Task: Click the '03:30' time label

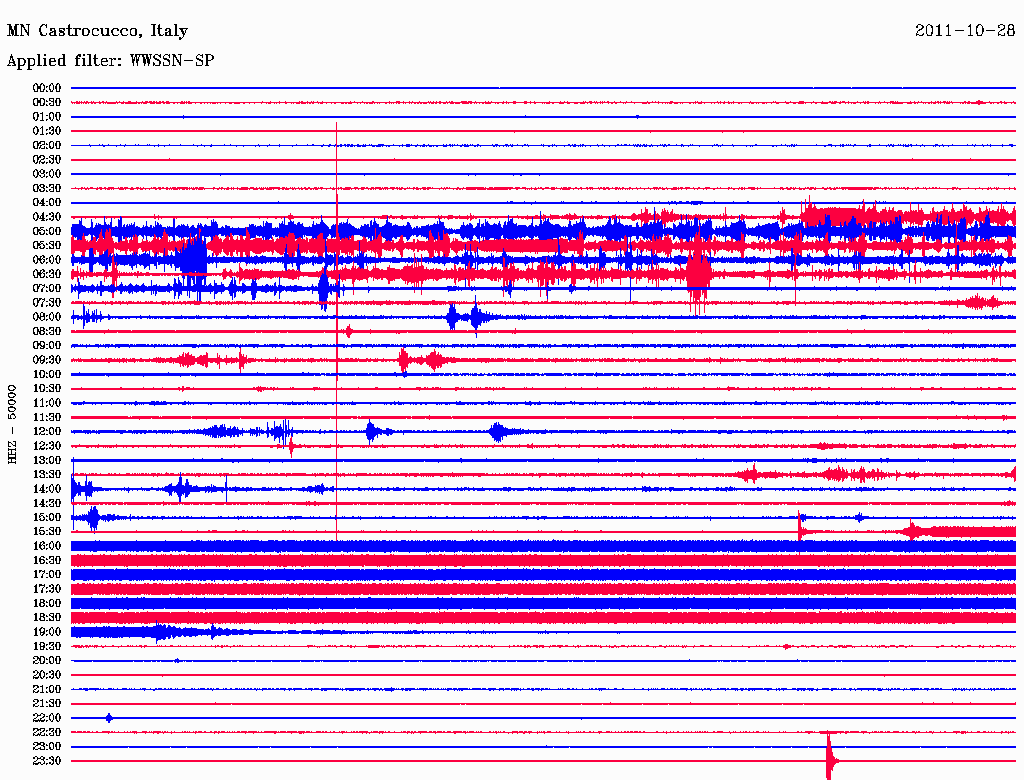Action: [47, 188]
